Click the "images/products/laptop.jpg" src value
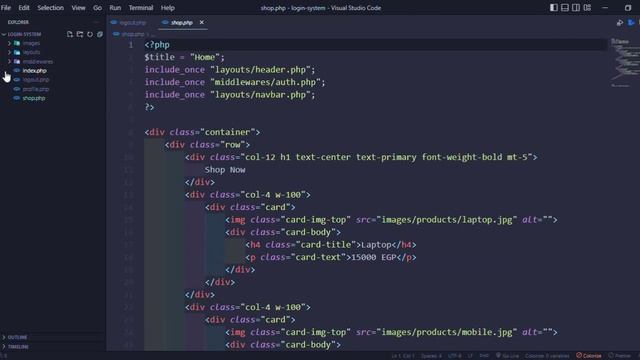 pos(447,220)
